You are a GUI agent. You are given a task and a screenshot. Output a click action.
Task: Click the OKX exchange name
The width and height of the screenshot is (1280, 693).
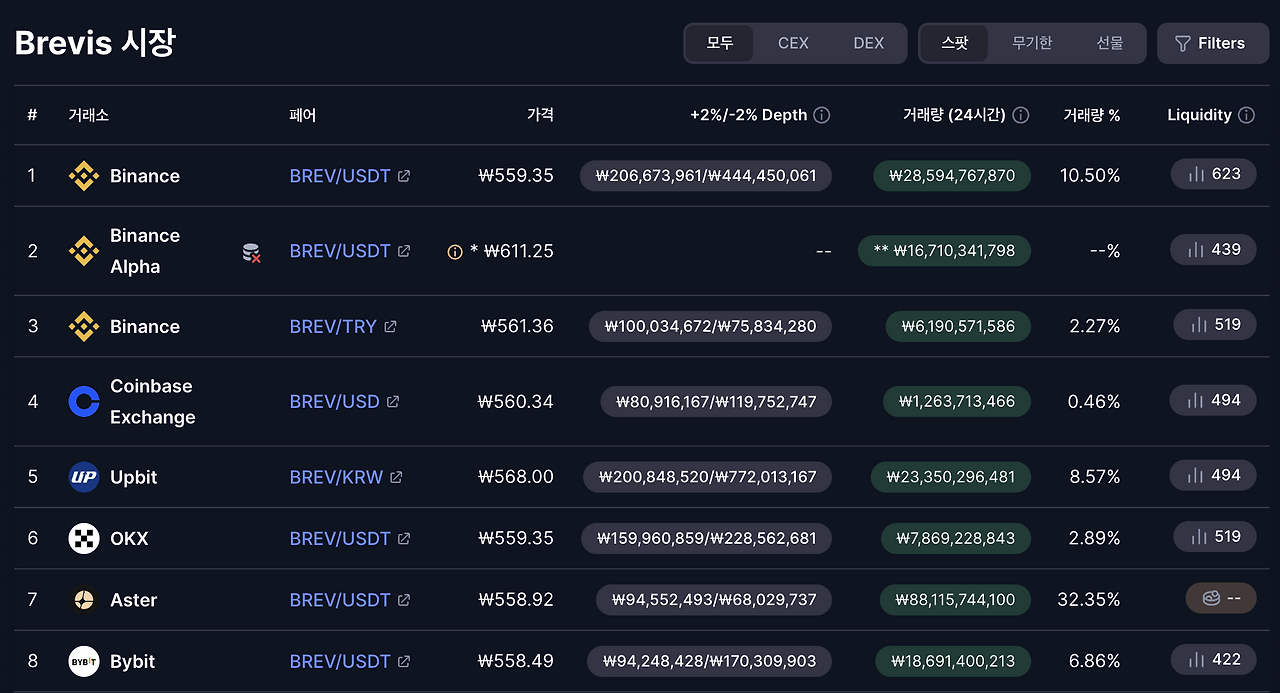(129, 538)
